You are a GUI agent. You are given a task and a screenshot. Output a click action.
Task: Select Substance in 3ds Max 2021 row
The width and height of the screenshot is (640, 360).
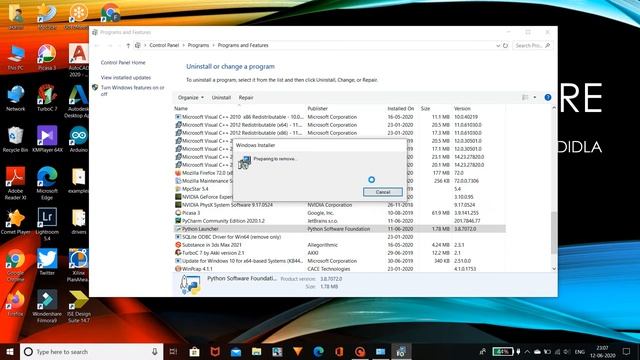340,245
